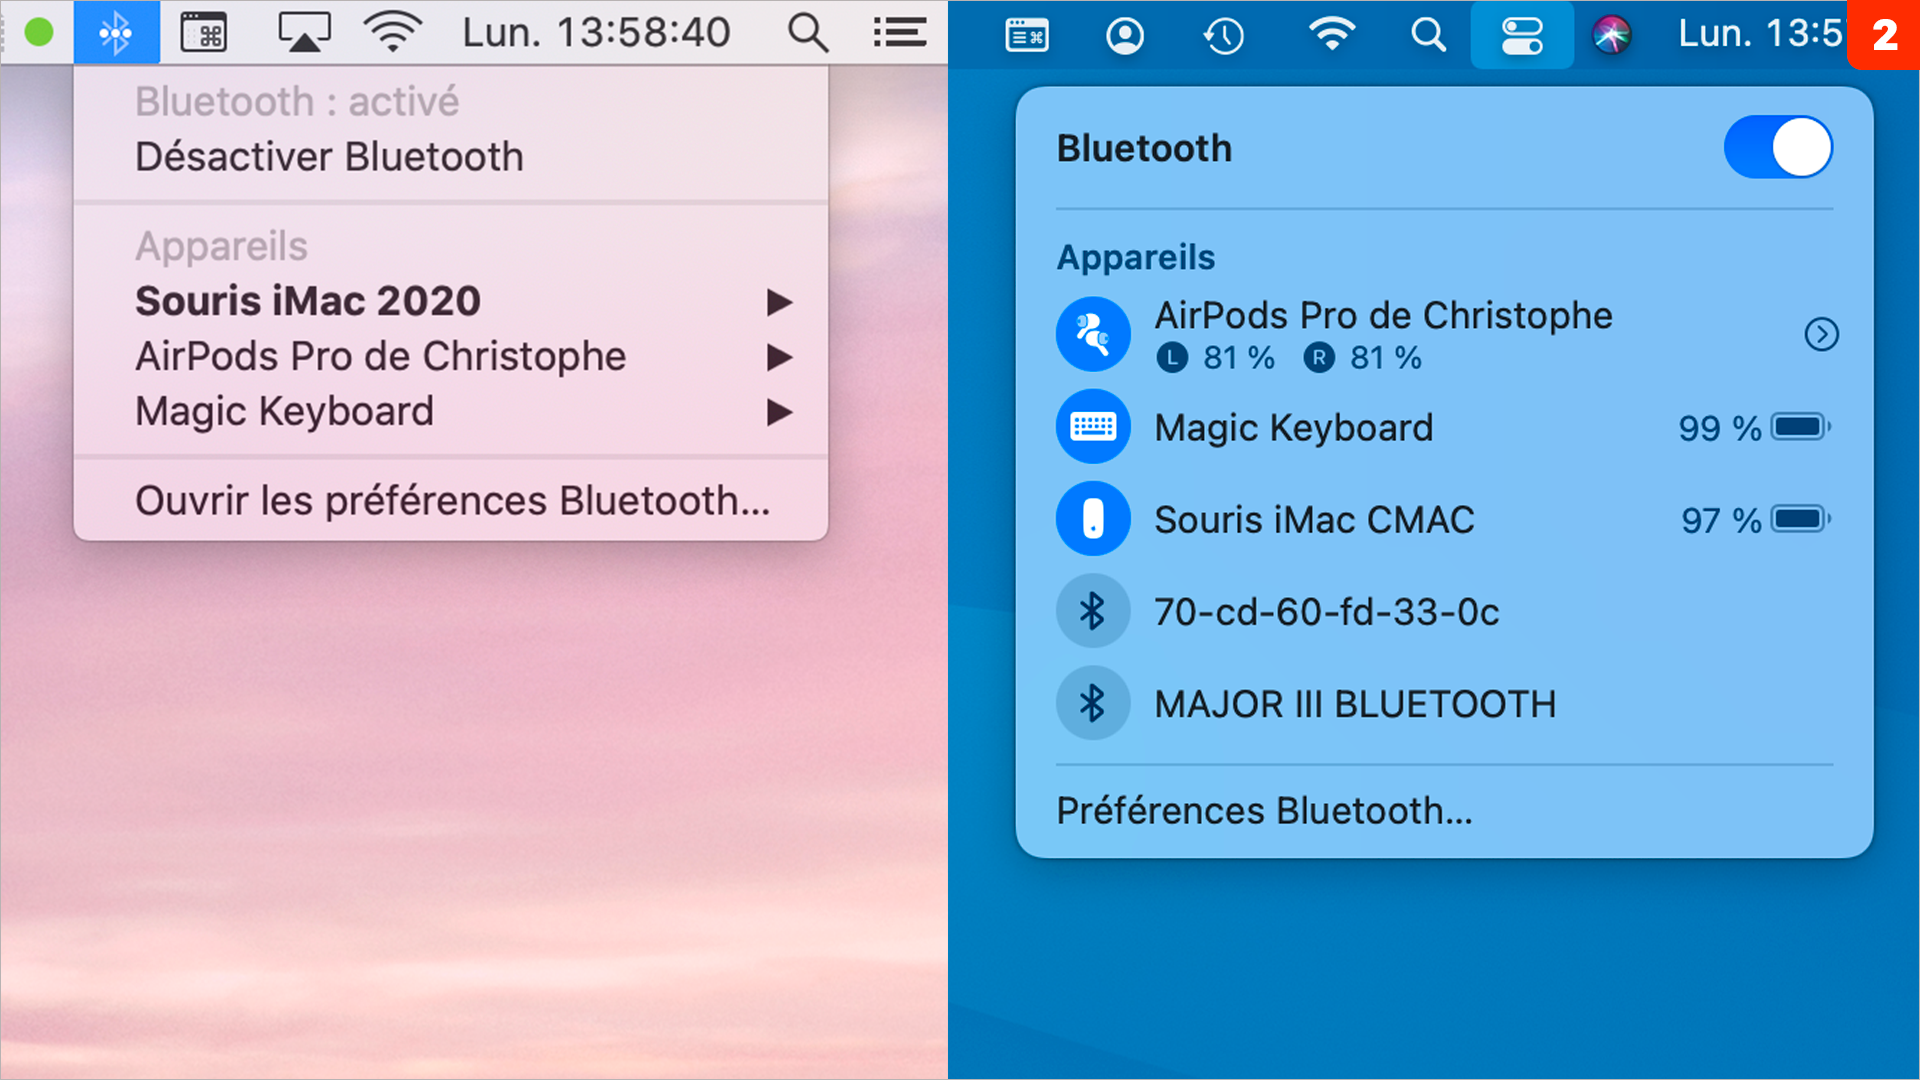Click AirPods Pro de Christophe in panel
Viewport: 1920px width, 1080px height.
click(1383, 315)
